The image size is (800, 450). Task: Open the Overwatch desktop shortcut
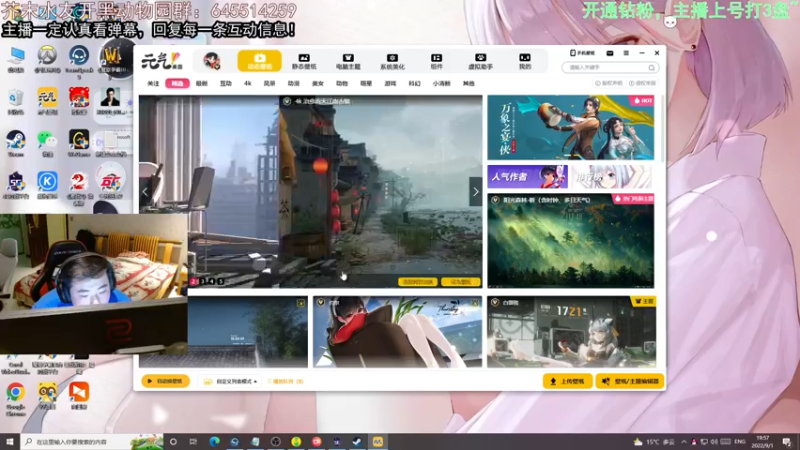[47, 60]
